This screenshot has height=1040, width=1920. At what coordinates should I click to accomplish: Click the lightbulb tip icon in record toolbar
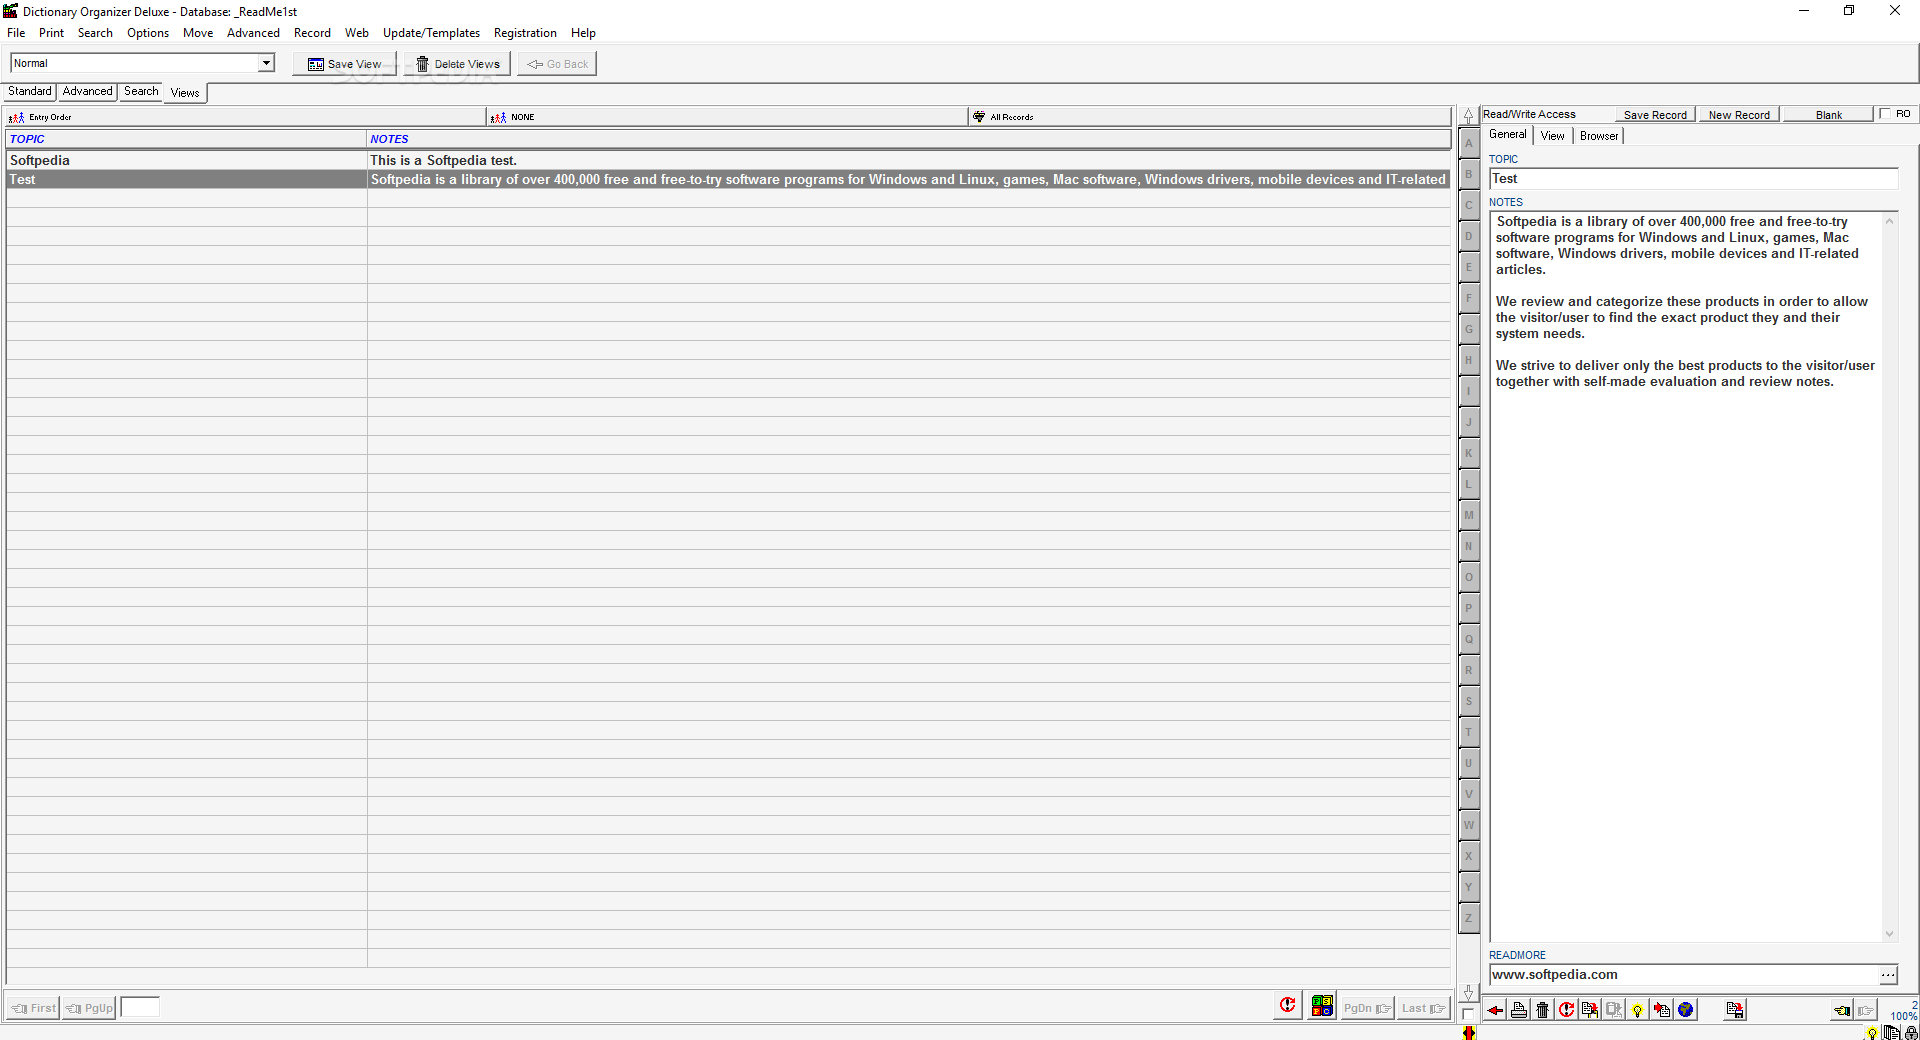coord(1638,1010)
